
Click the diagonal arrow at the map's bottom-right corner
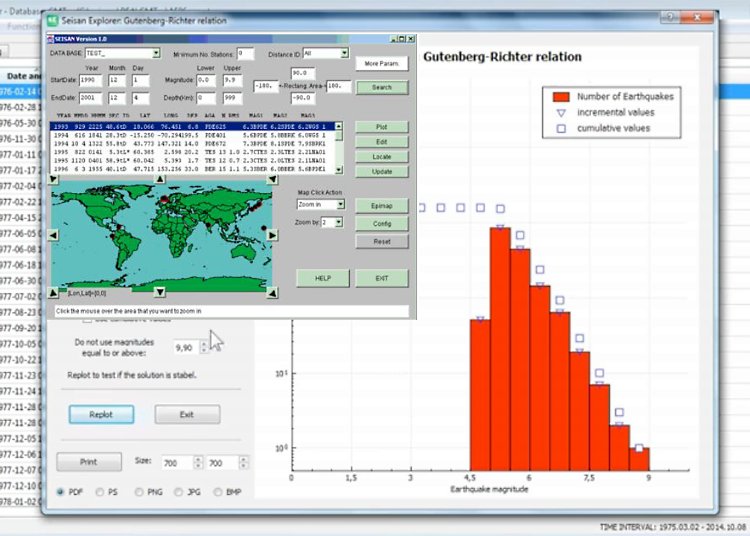point(272,293)
